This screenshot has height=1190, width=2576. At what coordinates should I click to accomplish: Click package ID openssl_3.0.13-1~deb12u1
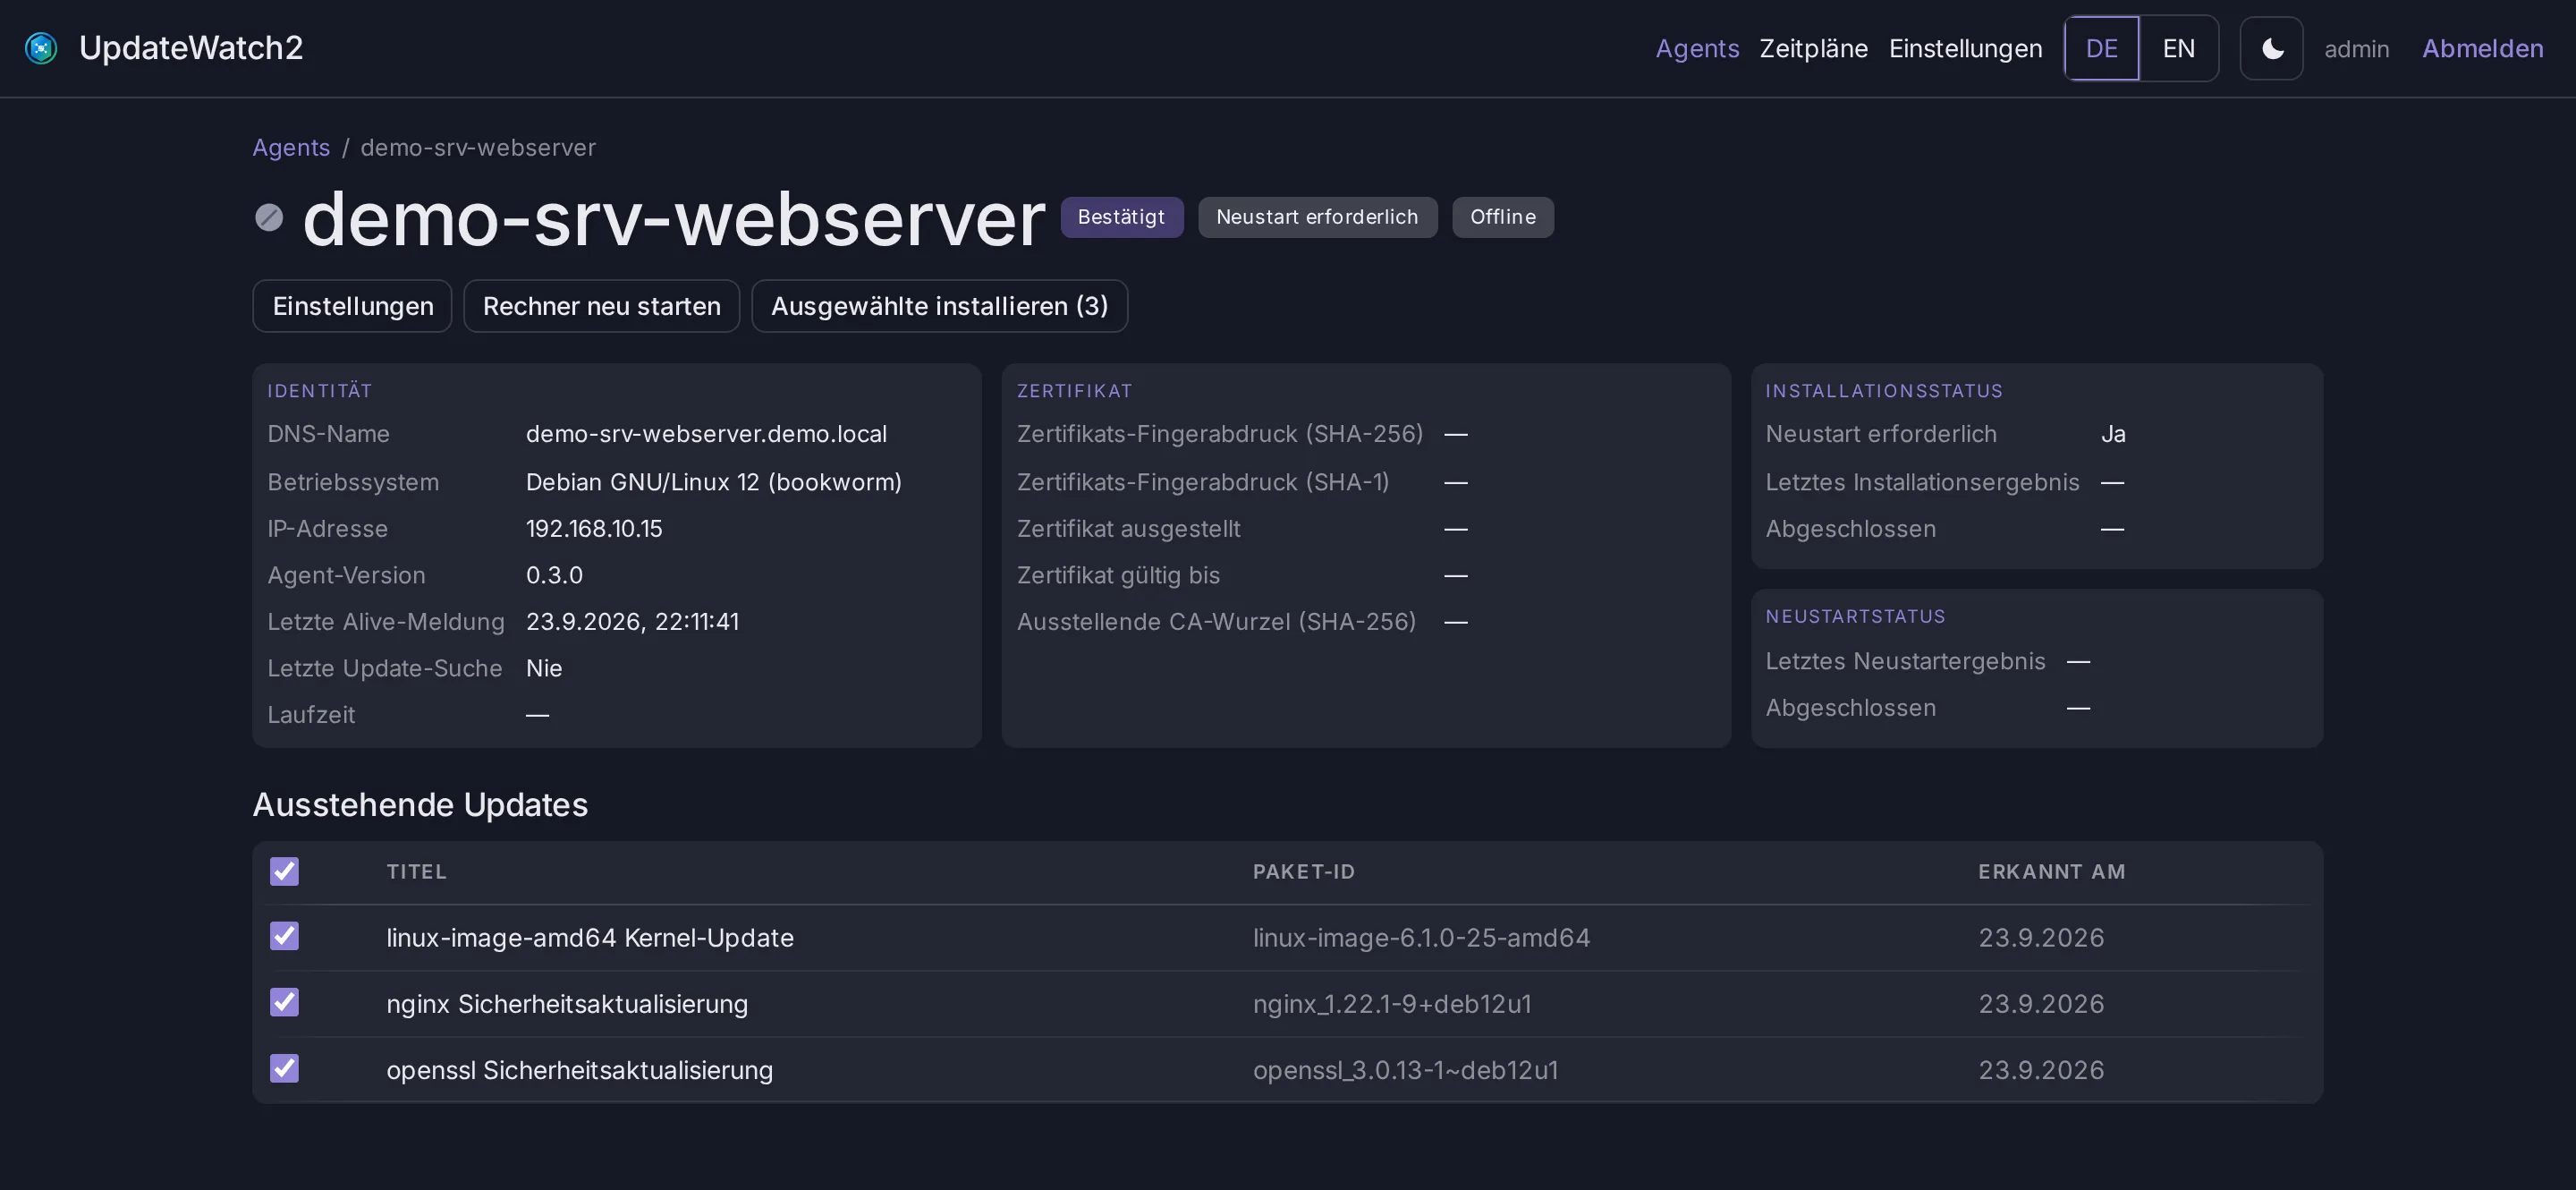point(1405,1069)
